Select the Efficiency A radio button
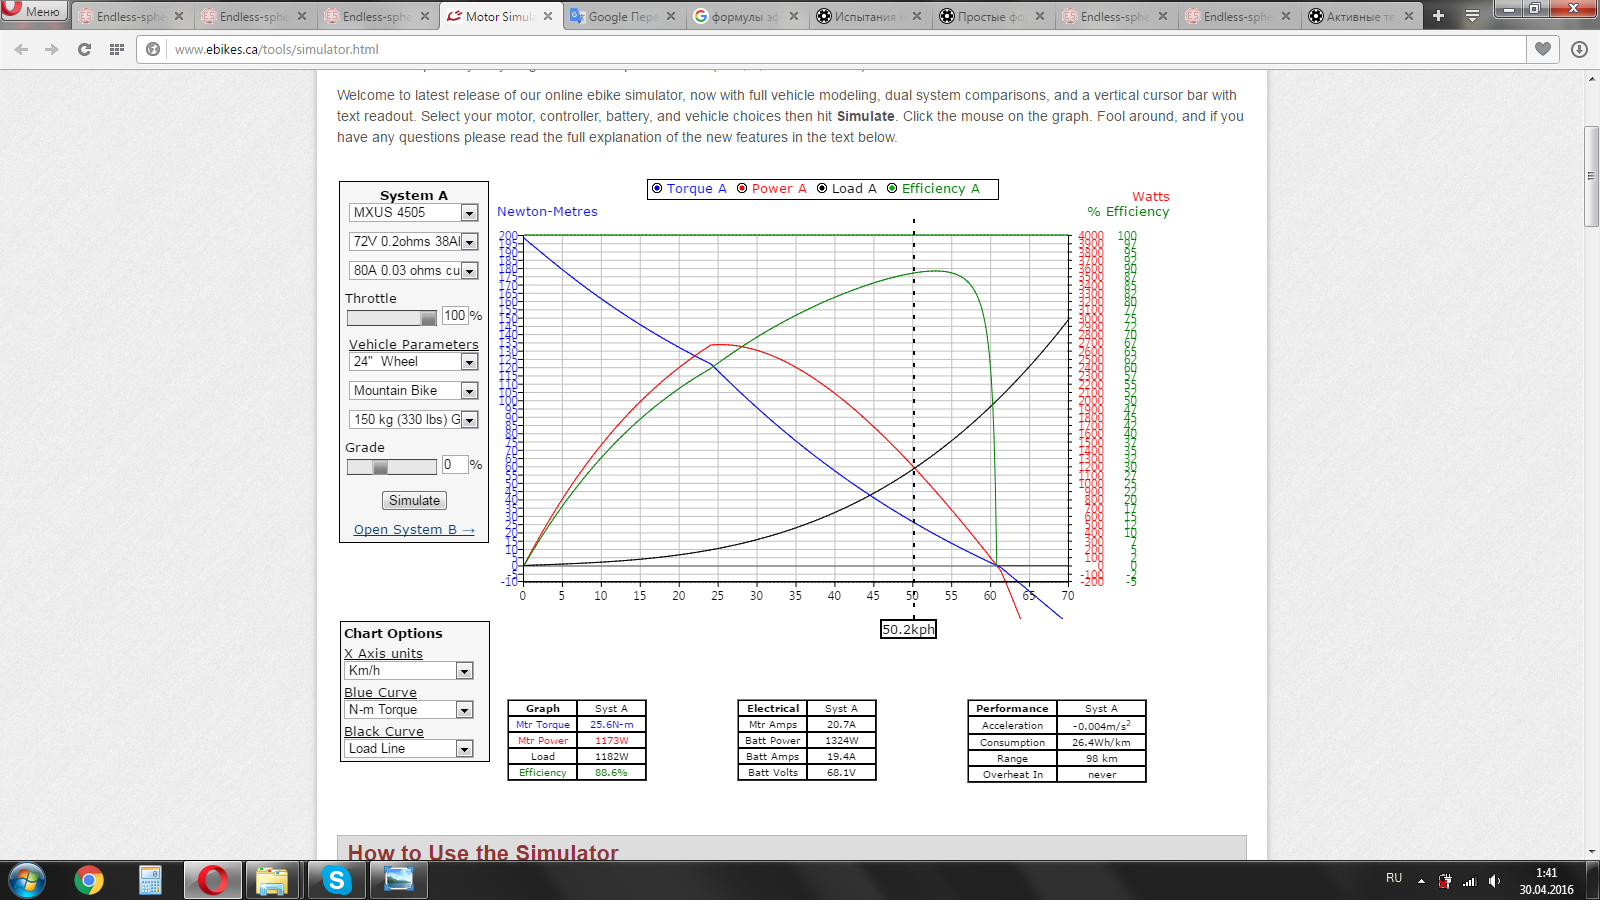 pos(892,188)
